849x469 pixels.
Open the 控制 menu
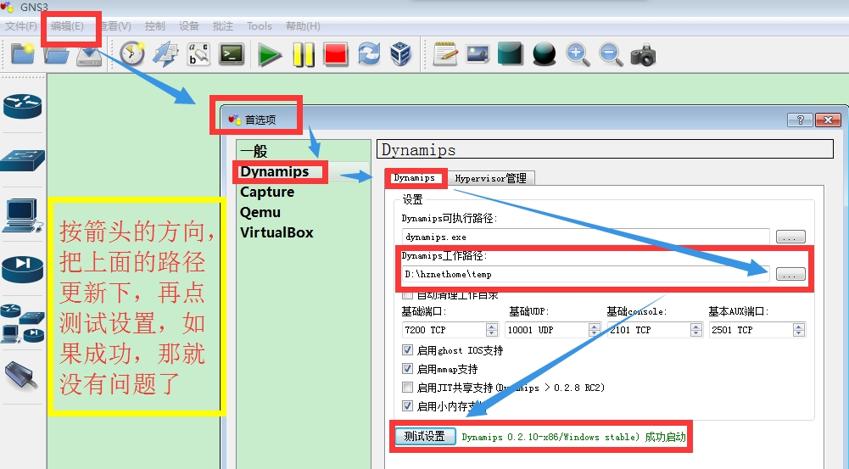point(155,26)
